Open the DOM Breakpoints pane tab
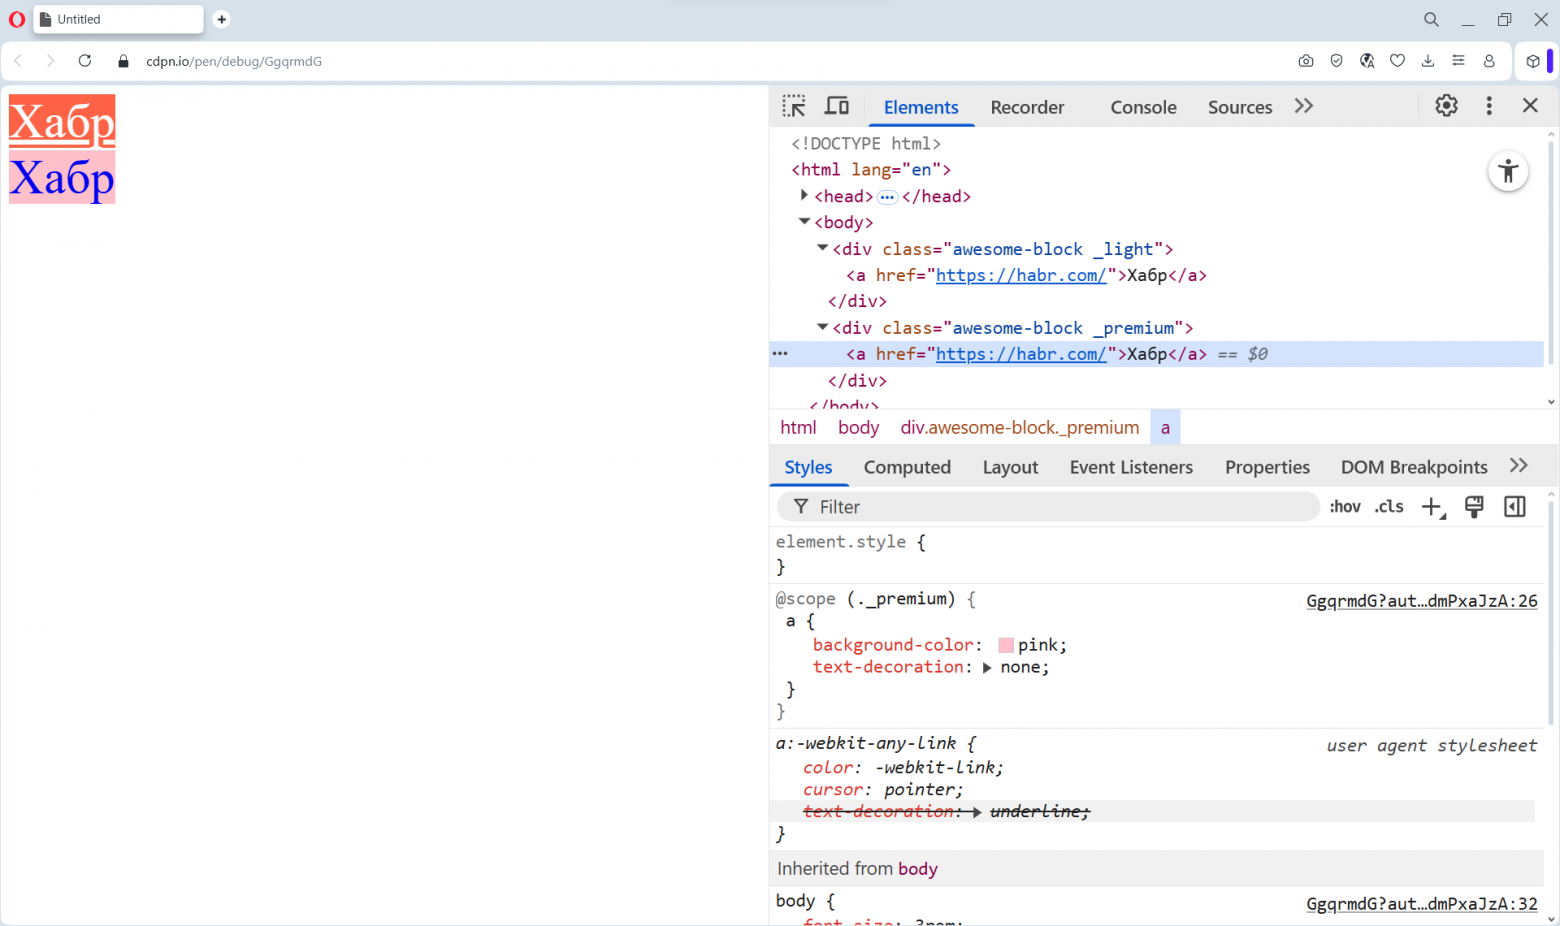Image resolution: width=1560 pixels, height=926 pixels. (1414, 467)
